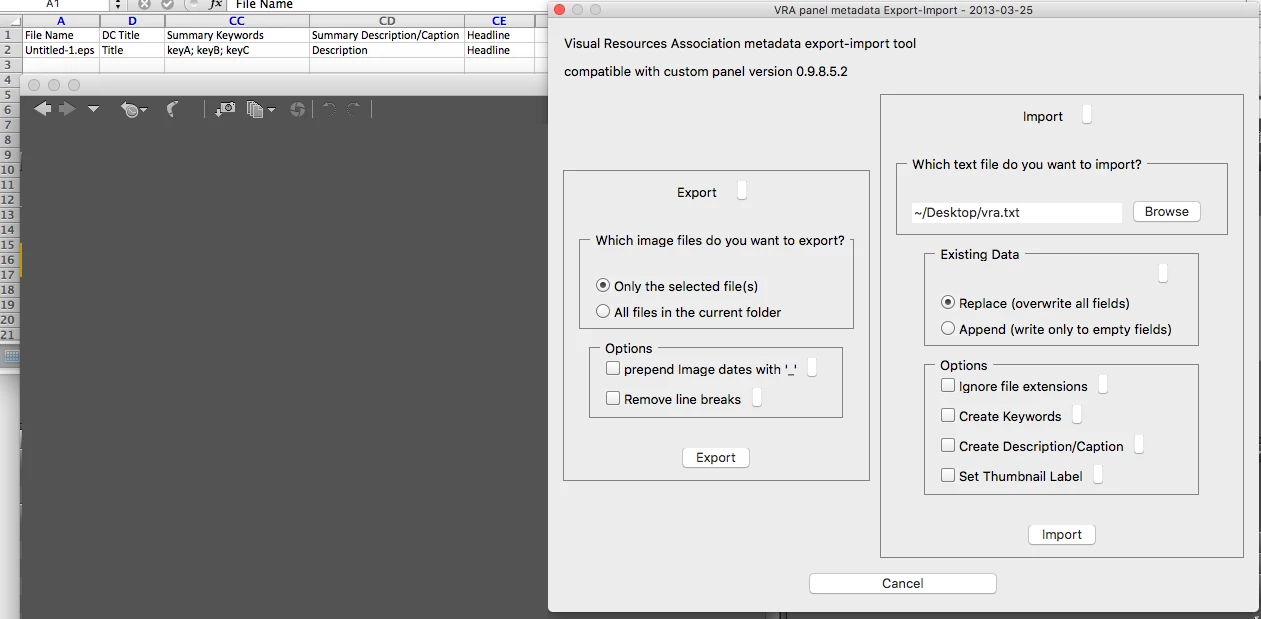Image resolution: width=1261 pixels, height=619 pixels.
Task: Click the get photos from camera icon
Action: (x=226, y=108)
